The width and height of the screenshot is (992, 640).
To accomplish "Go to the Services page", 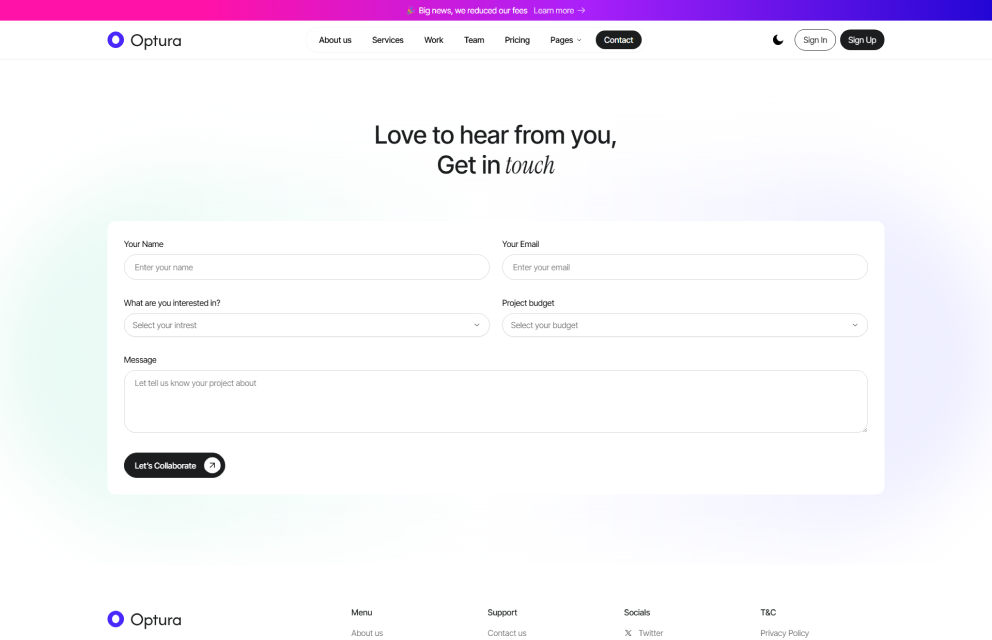I will coord(387,40).
